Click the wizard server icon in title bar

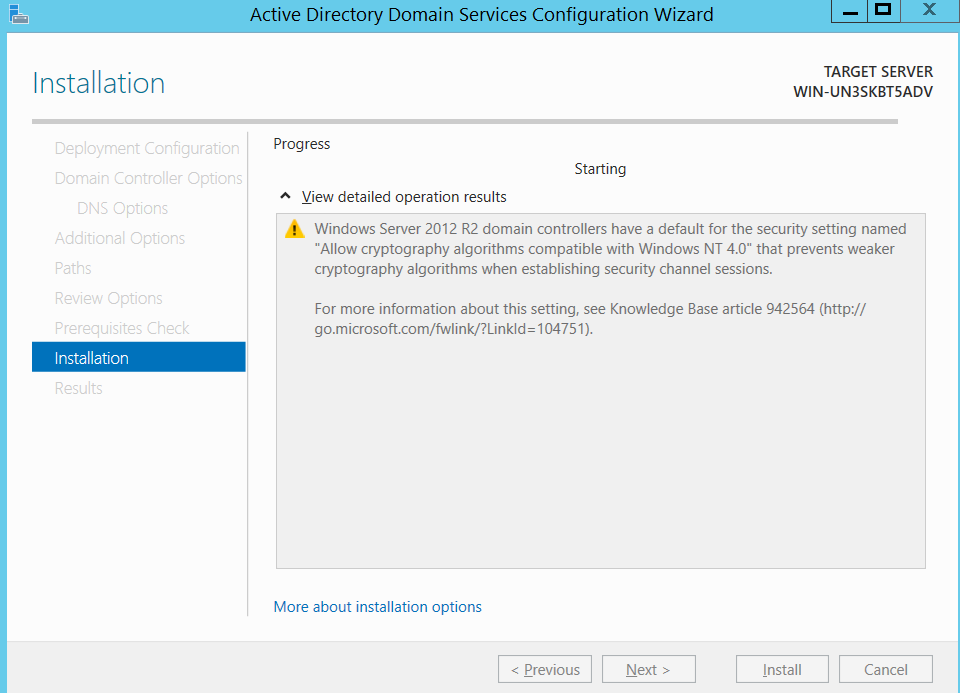pos(18,14)
